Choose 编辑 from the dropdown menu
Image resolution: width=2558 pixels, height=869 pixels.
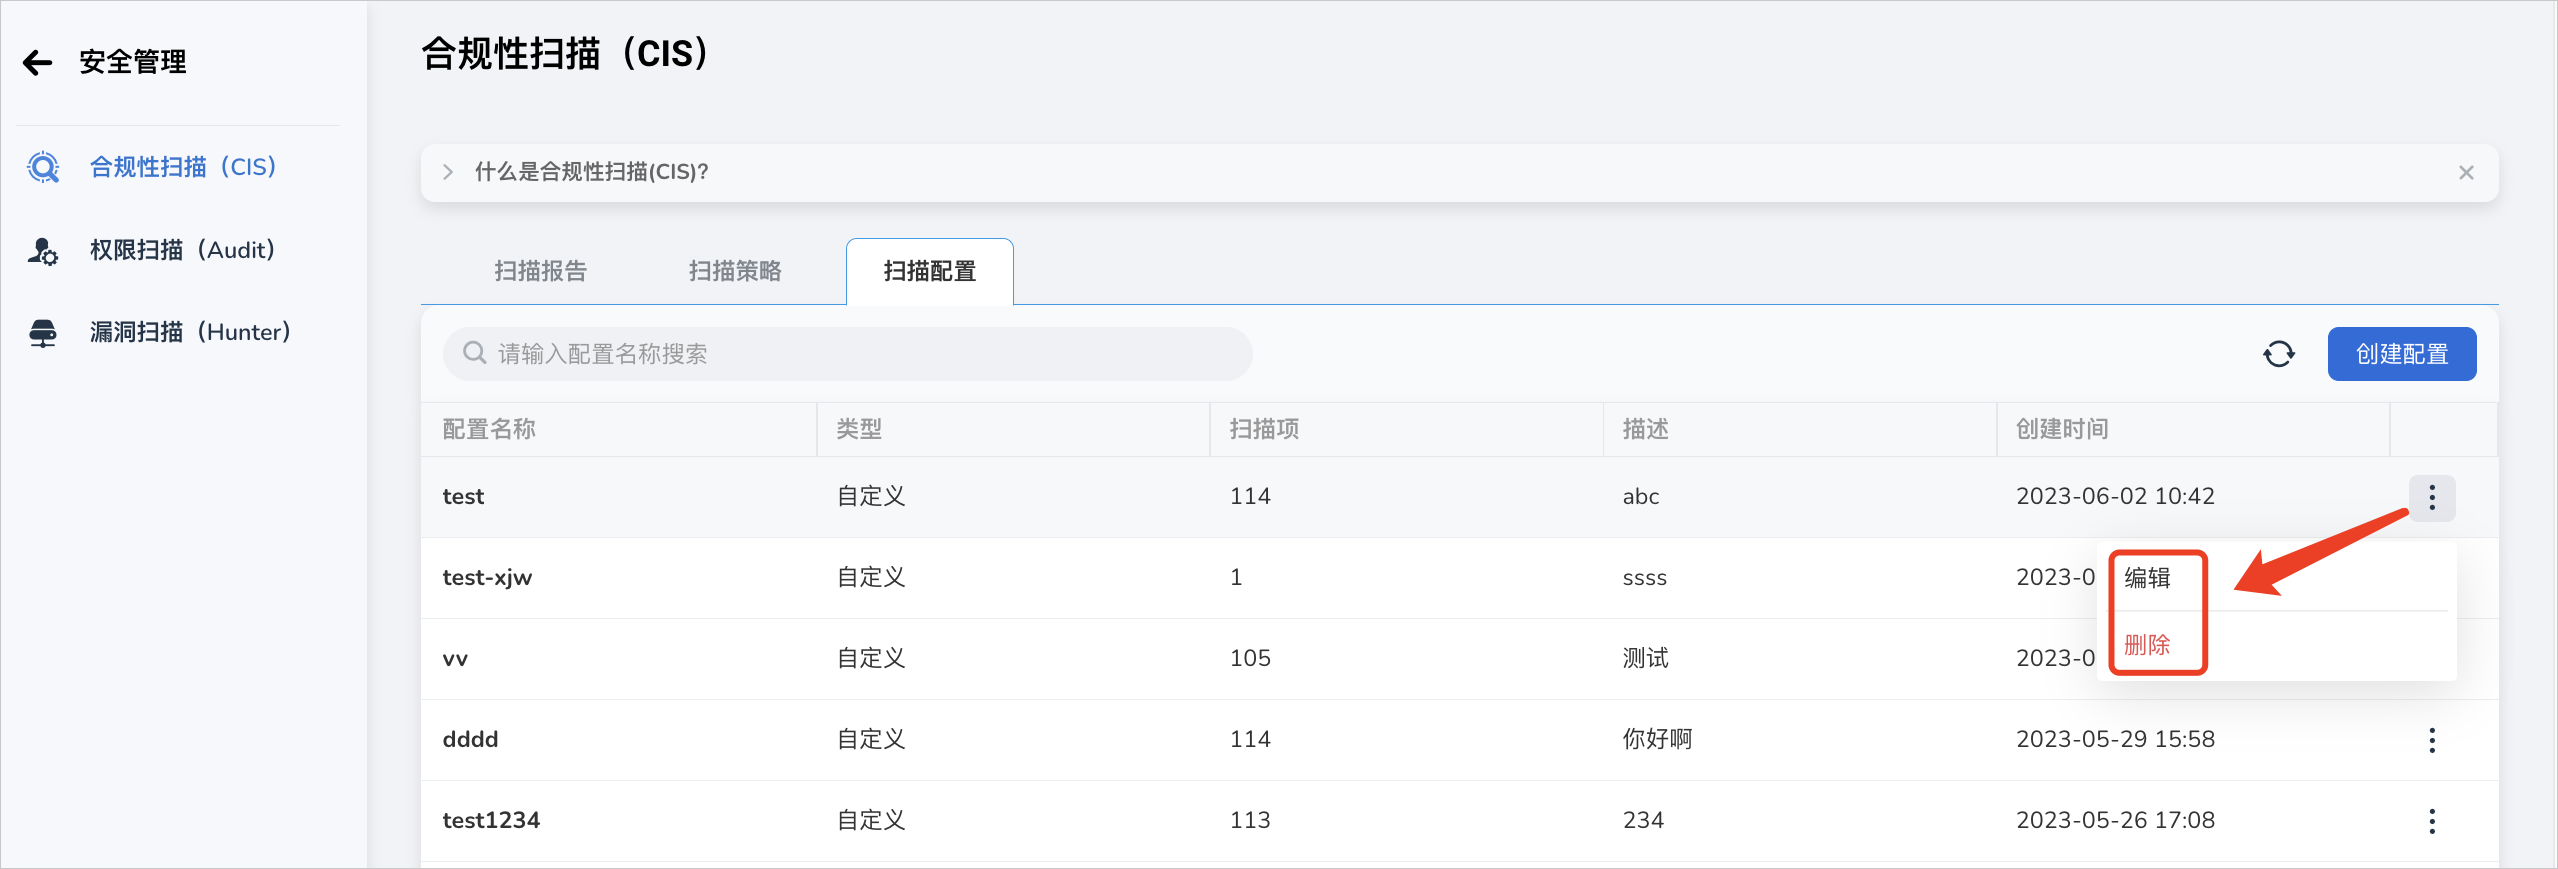pos(2147,578)
